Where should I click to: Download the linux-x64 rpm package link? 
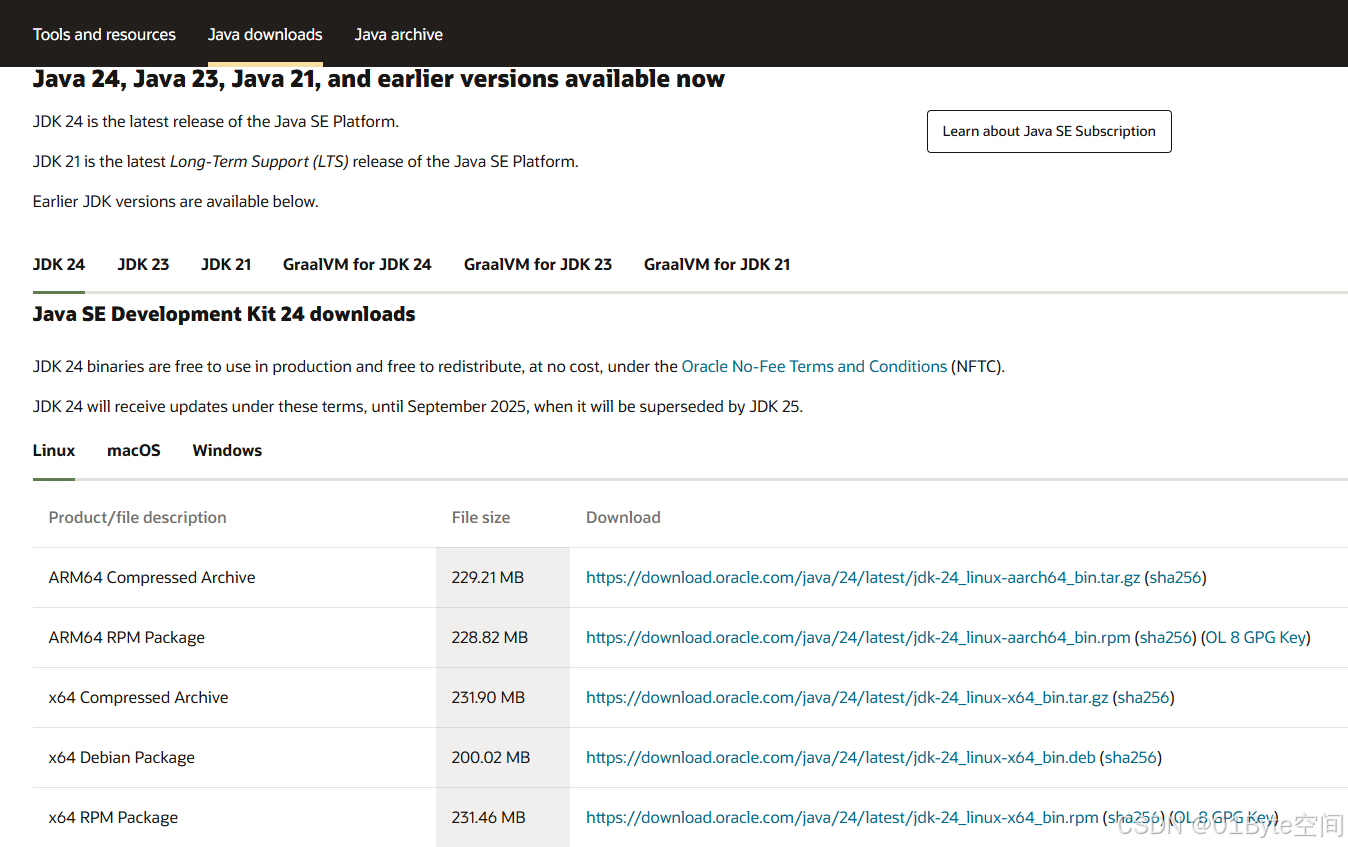[842, 817]
